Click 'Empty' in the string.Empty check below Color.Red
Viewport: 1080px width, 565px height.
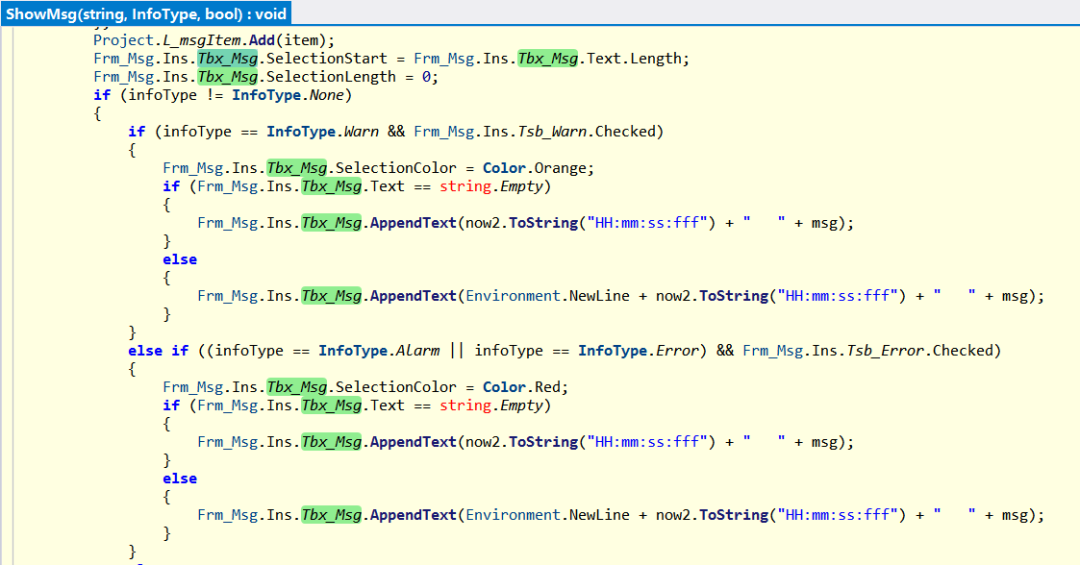pyautogui.click(x=521, y=406)
